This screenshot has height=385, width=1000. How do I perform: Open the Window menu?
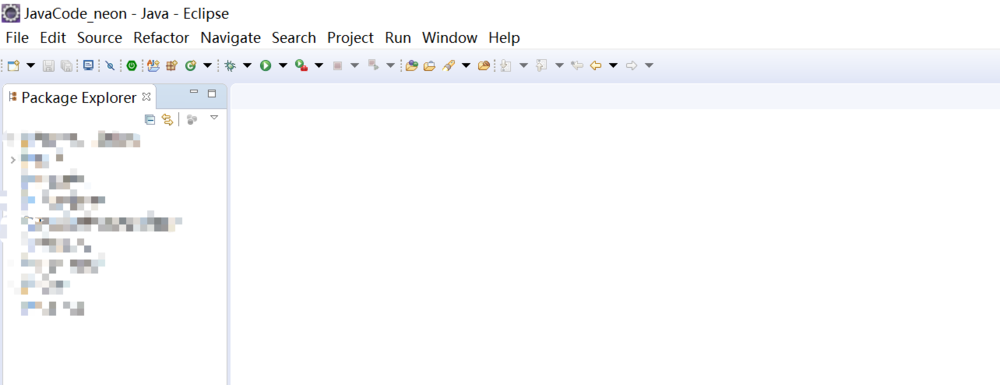point(450,38)
